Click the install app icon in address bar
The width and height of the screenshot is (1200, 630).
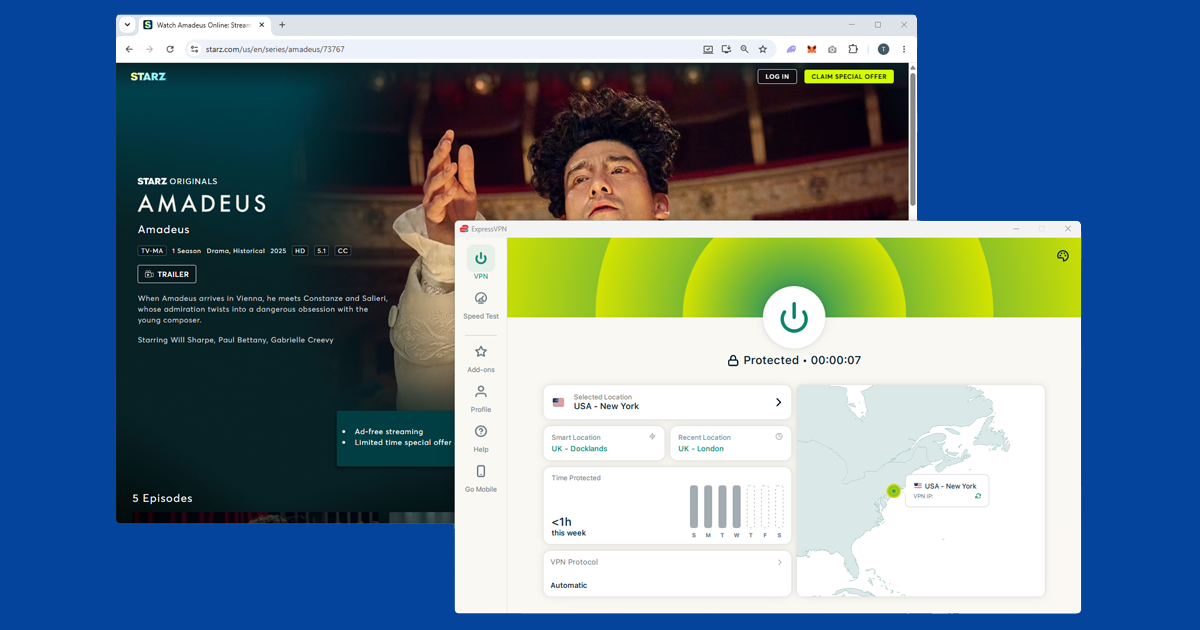click(708, 49)
